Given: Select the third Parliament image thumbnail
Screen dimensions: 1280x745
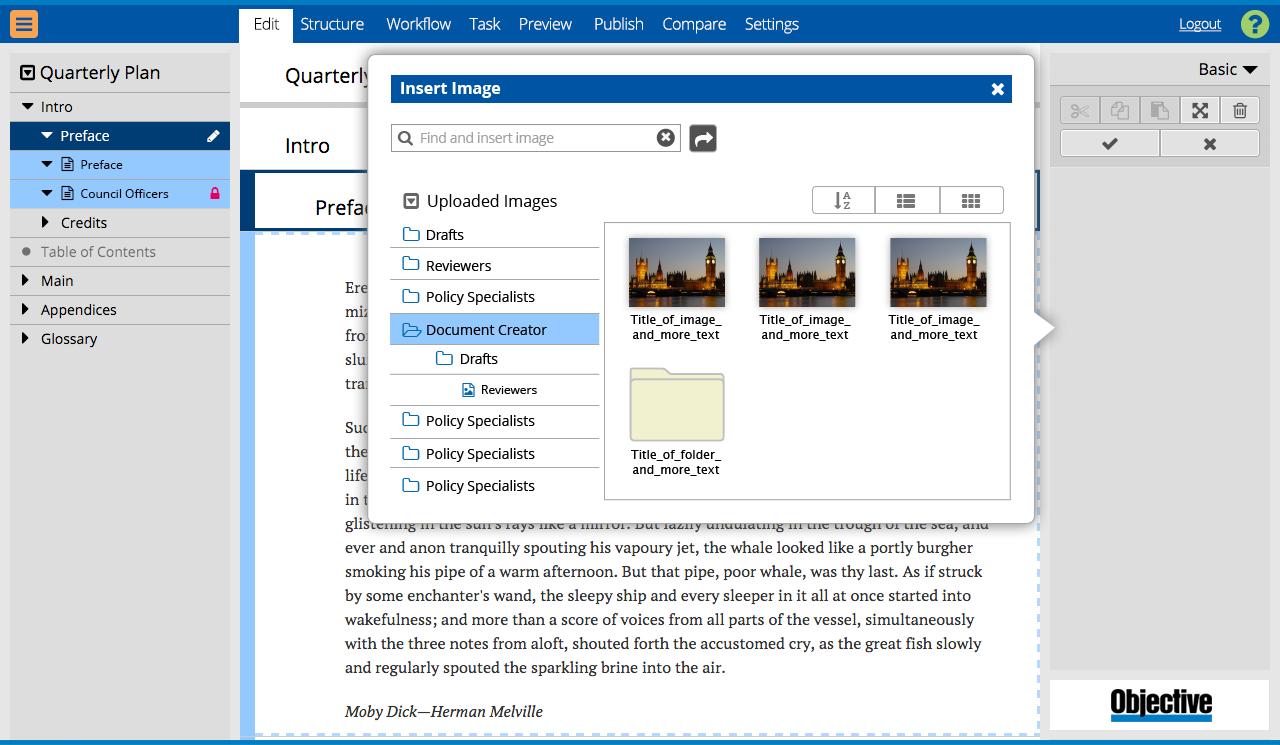Looking at the screenshot, I should [938, 272].
